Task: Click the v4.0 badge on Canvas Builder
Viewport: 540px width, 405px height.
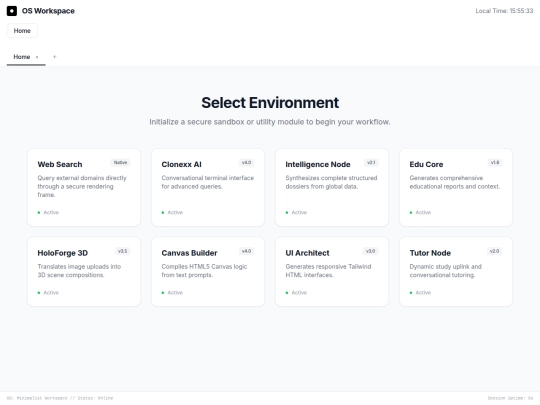Action: pyautogui.click(x=247, y=251)
